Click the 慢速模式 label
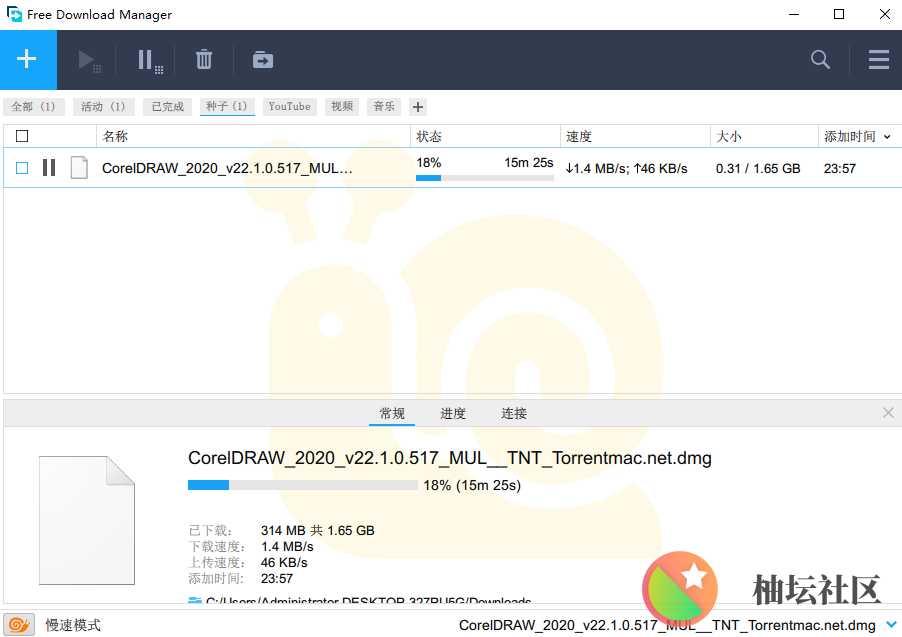 72,625
